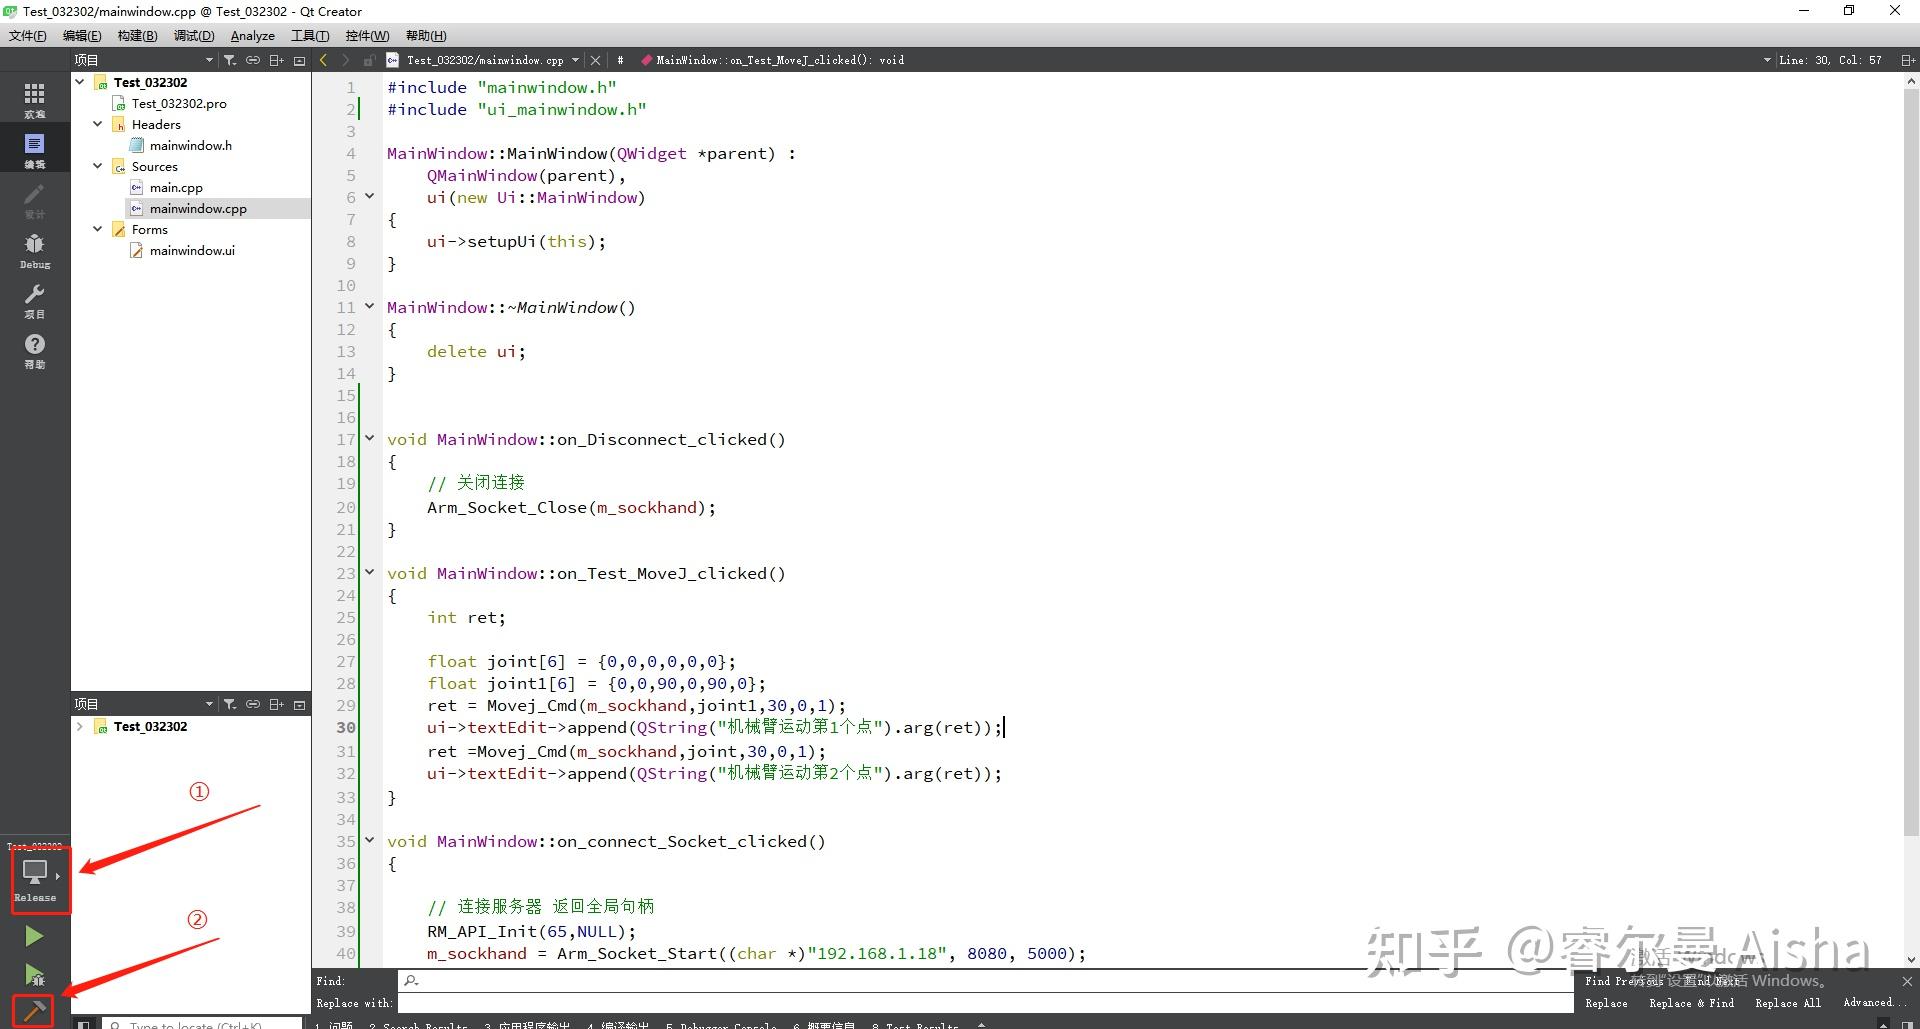Fold the on_Test_MoveJ_clicked function
1920x1029 pixels.
369,573
